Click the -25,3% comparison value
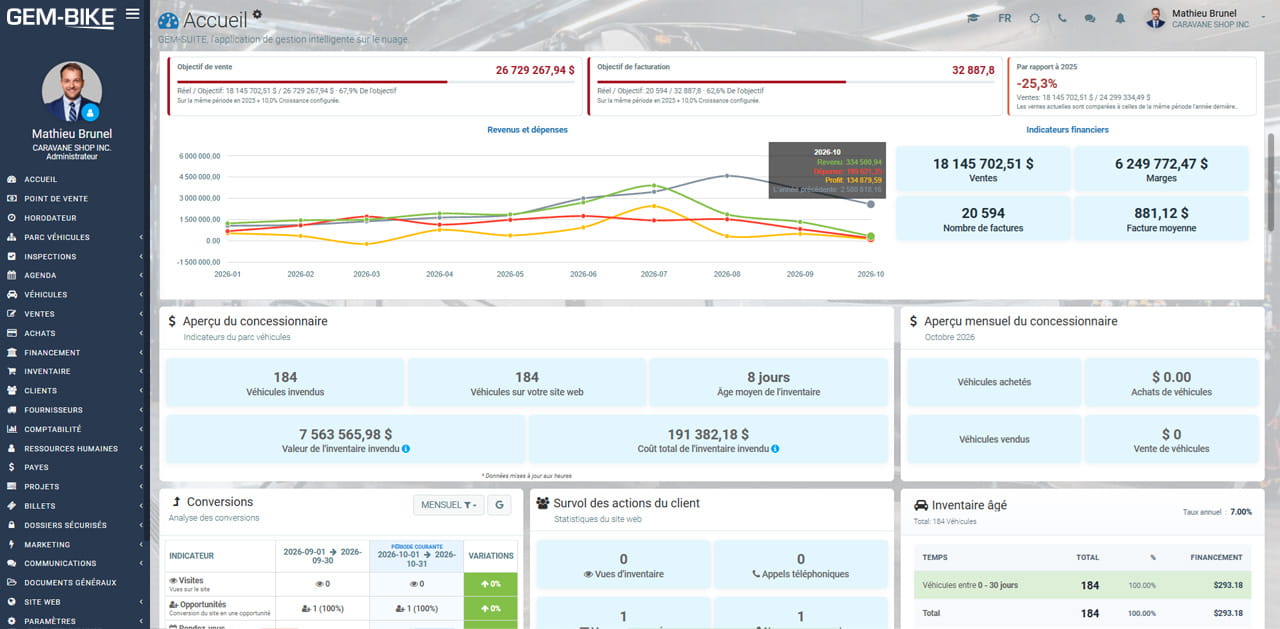The height and width of the screenshot is (629, 1280). (x=1037, y=83)
